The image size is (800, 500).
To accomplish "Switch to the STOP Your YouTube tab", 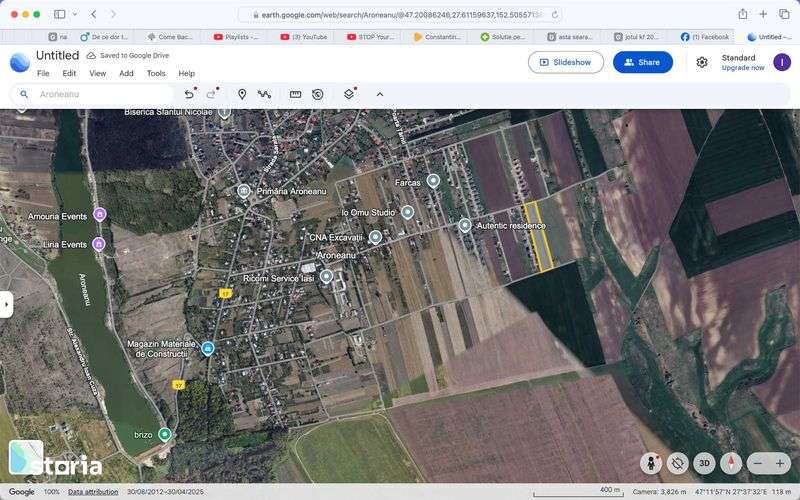I will coord(370,37).
